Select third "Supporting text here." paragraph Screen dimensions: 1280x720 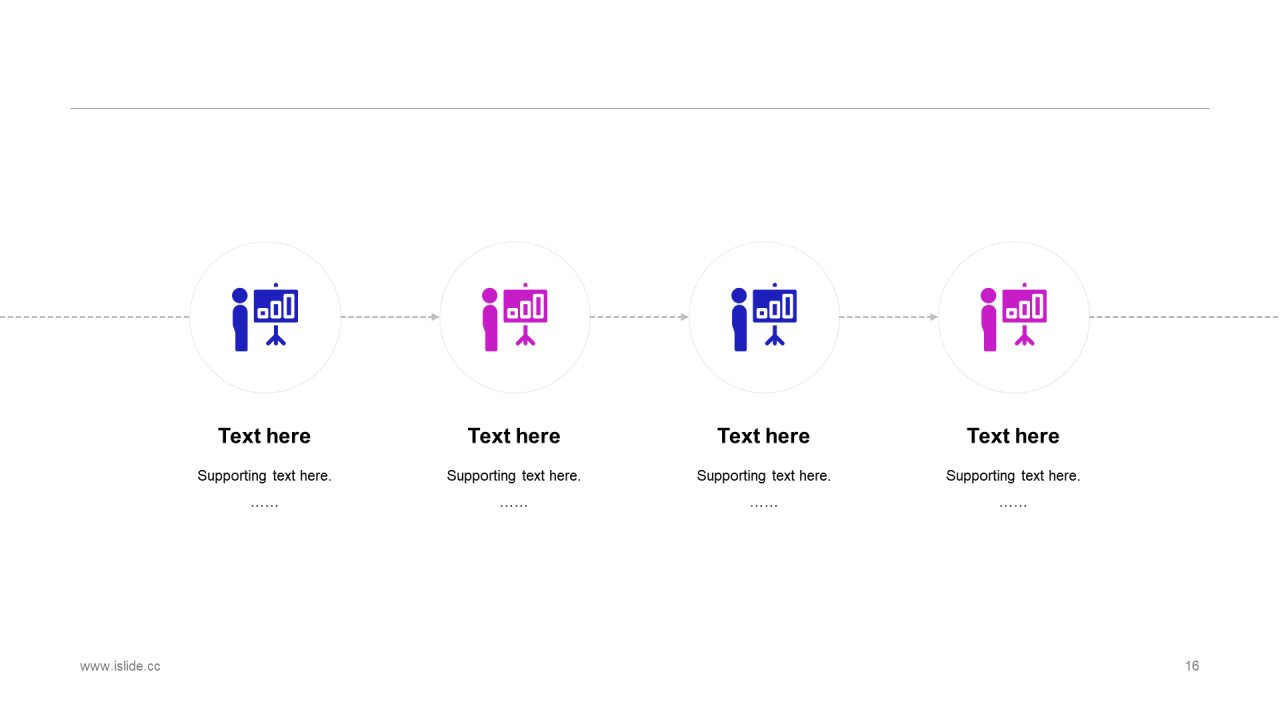pos(764,476)
